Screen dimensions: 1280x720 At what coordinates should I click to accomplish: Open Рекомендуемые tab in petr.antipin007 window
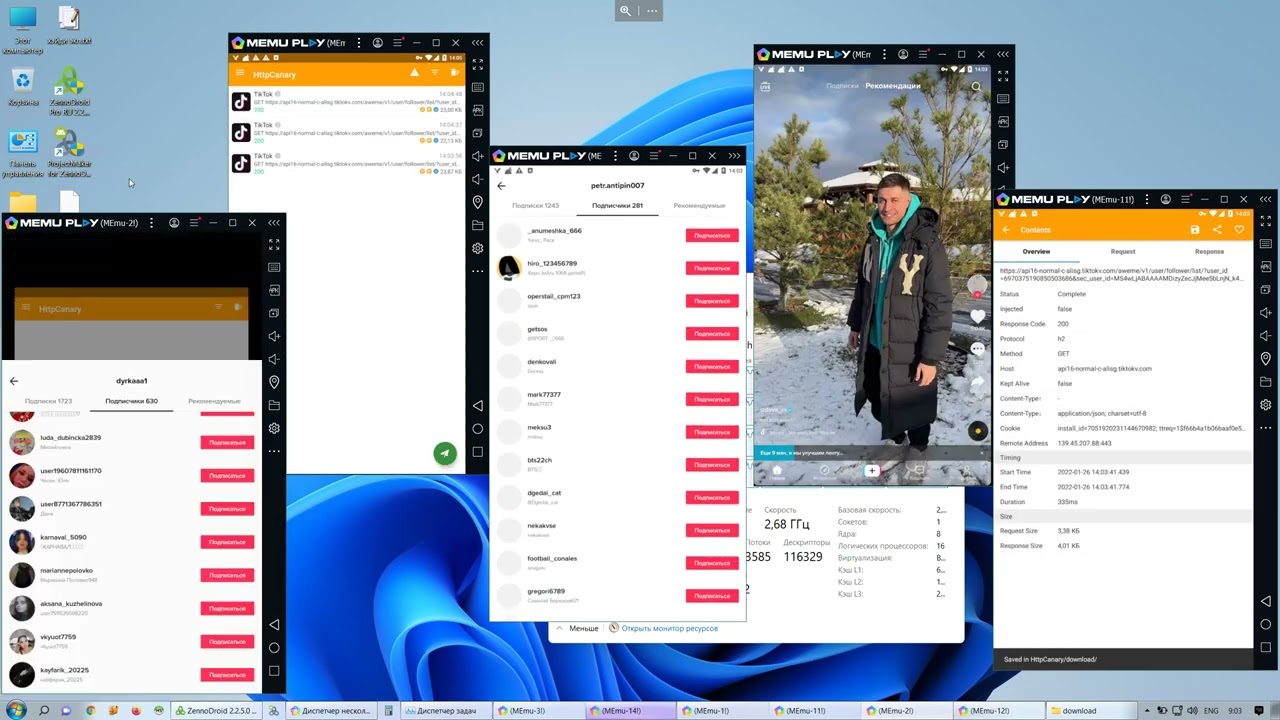pos(699,206)
